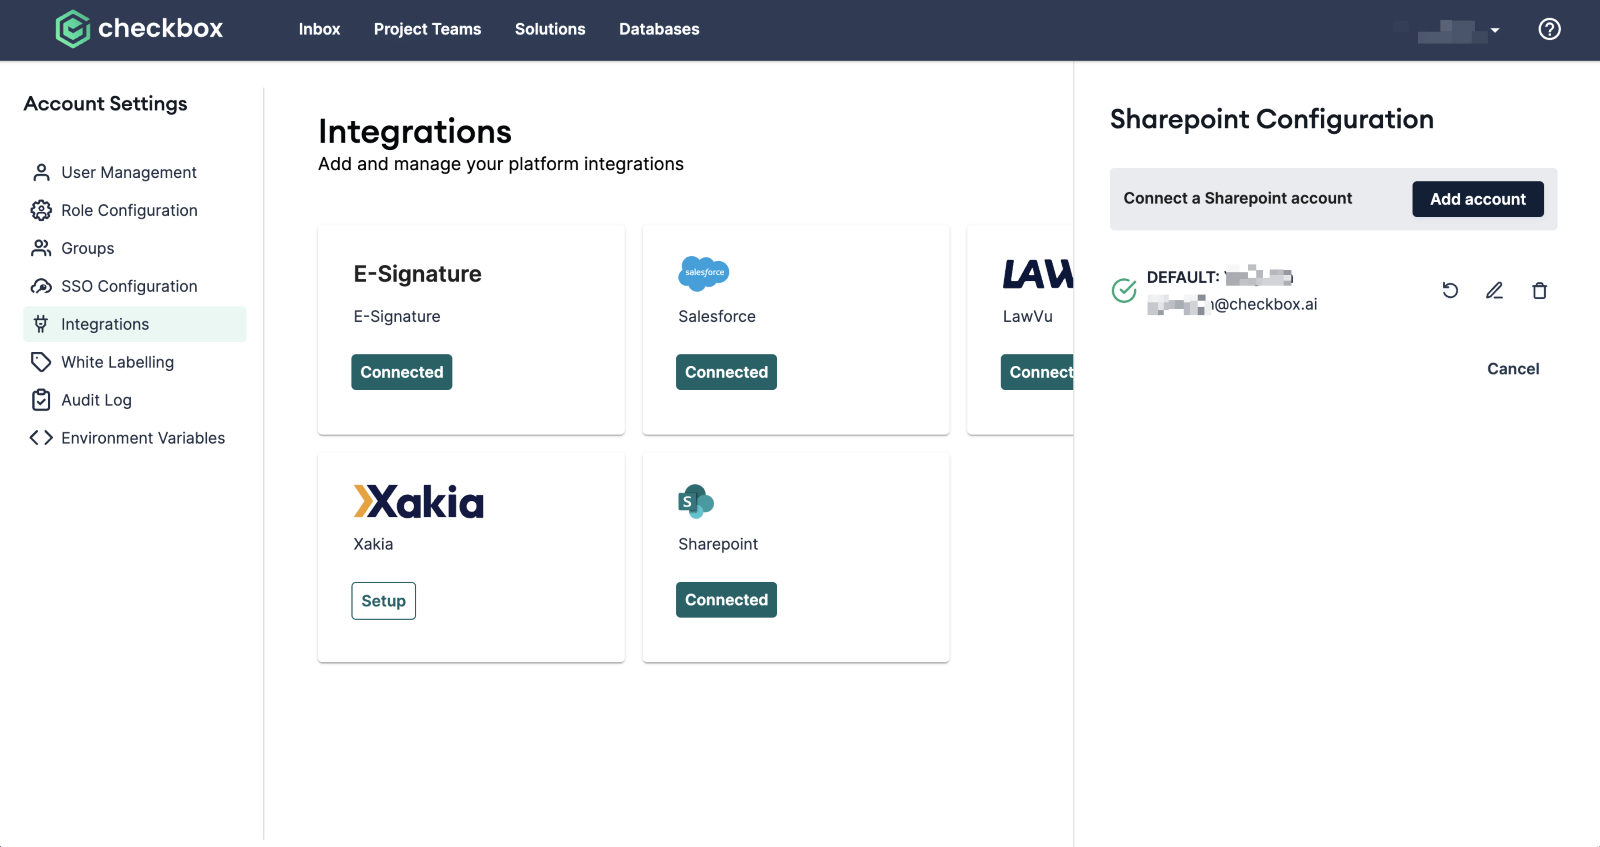This screenshot has width=1600, height=847.
Task: Open the help question mark icon
Action: 1549,29
